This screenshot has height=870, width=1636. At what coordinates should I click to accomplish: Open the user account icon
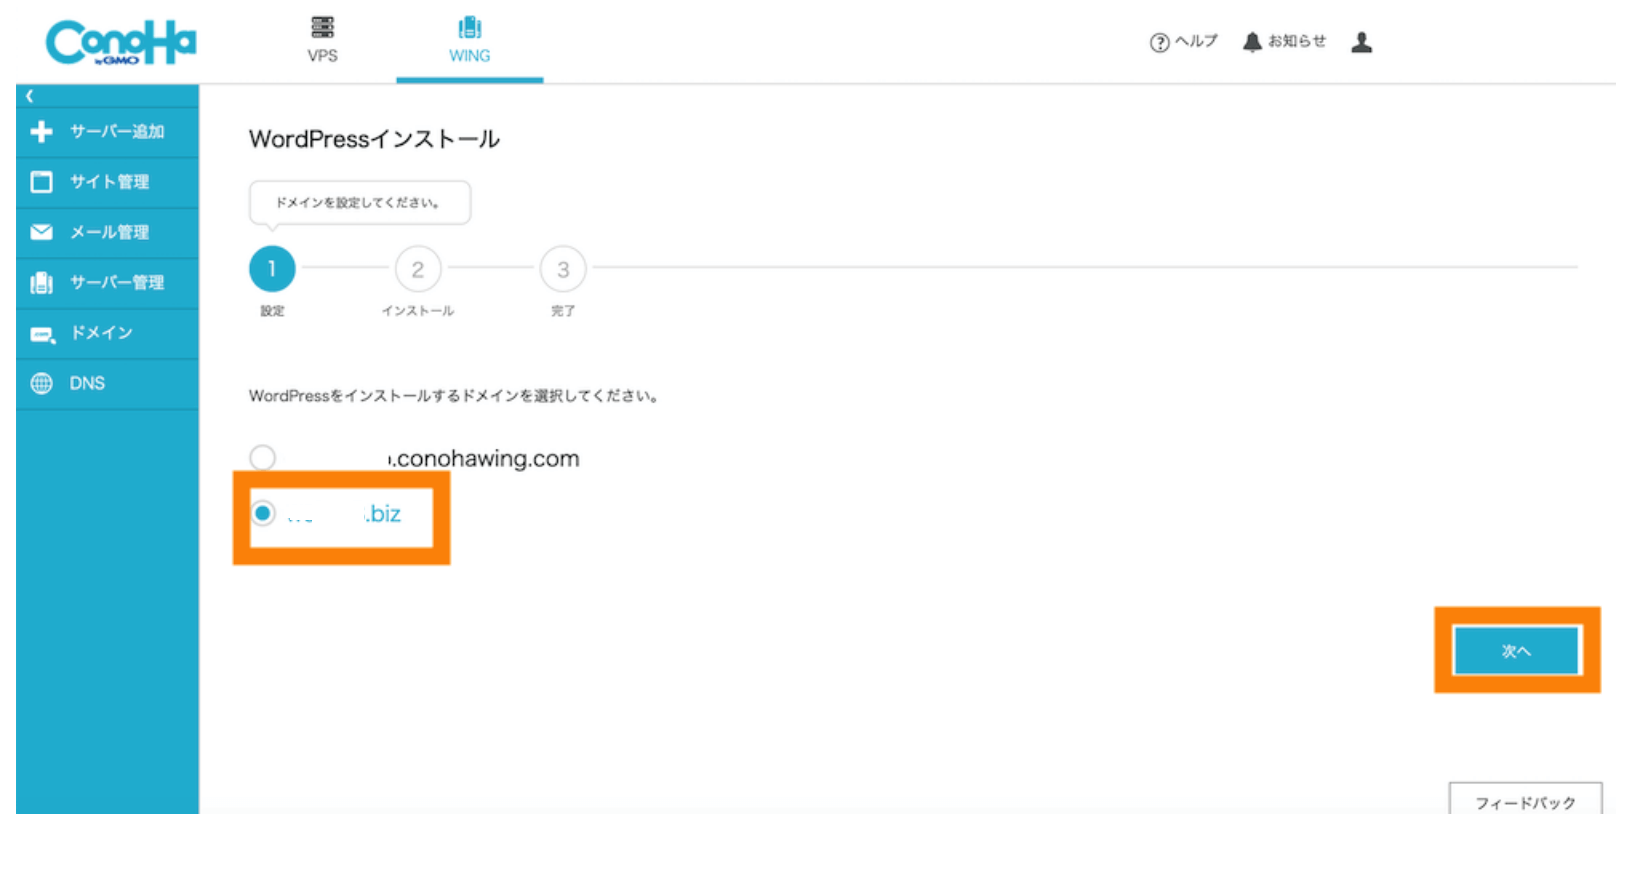pyautogui.click(x=1361, y=42)
